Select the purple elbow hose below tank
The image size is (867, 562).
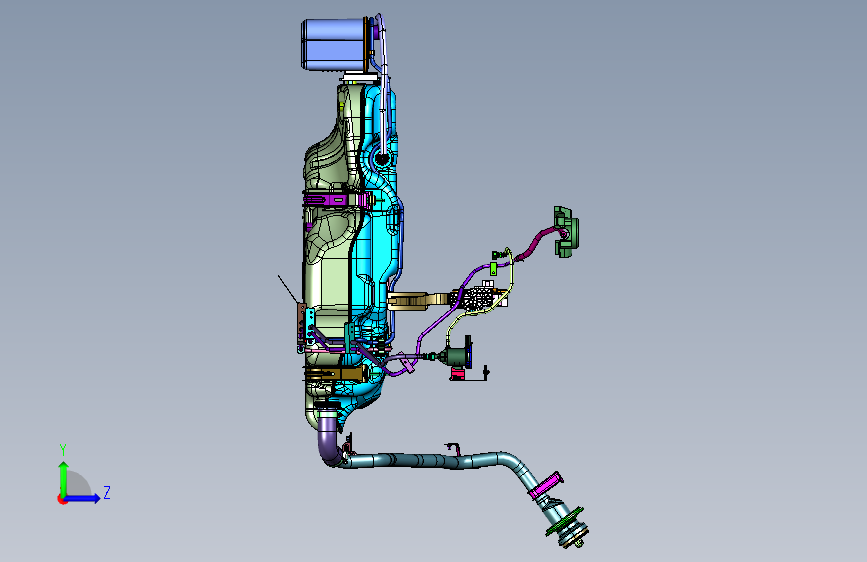tap(329, 440)
